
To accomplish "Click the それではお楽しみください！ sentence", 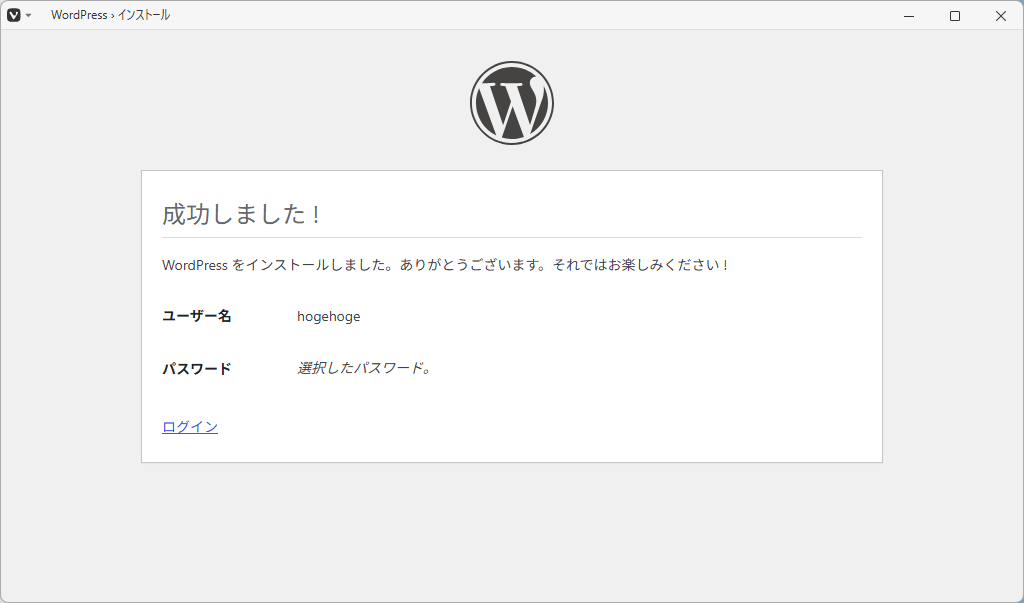I will (x=641, y=265).
